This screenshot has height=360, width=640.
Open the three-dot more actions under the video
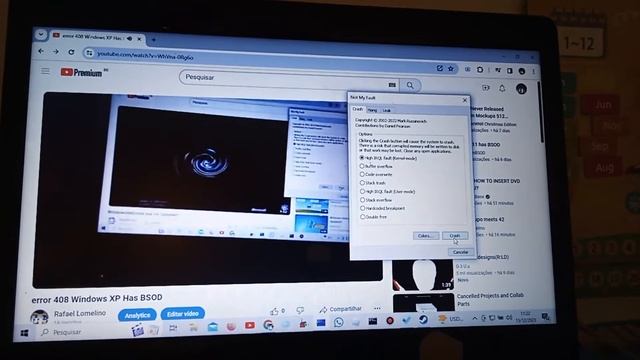tap(377, 309)
